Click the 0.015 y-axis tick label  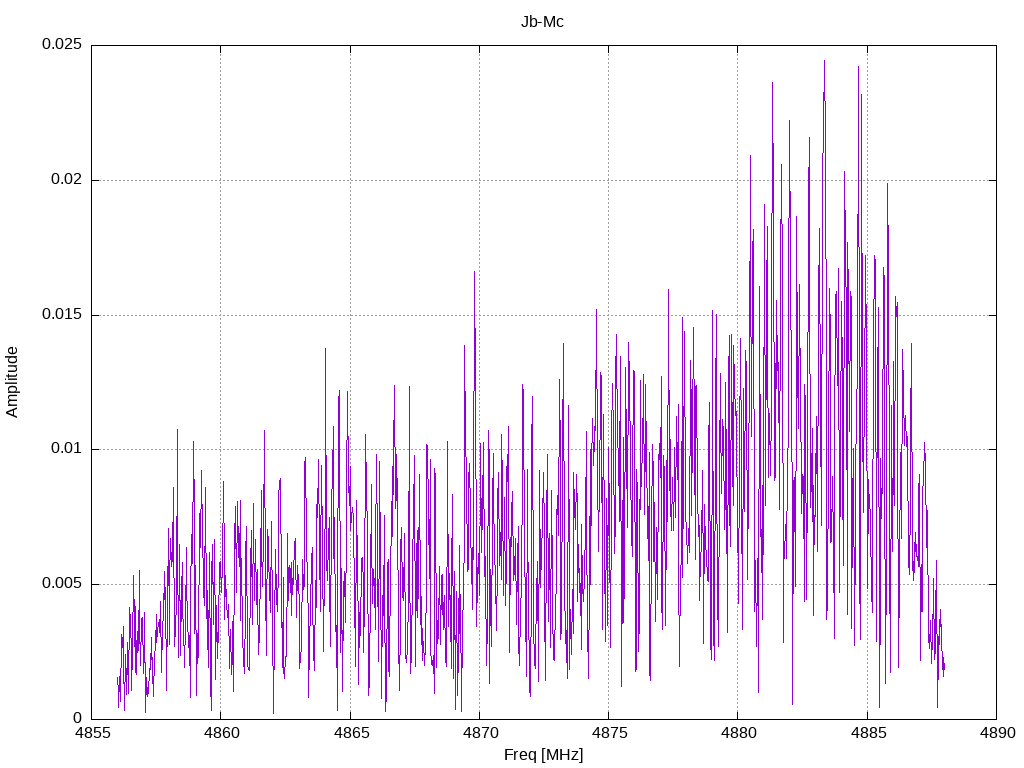coord(62,314)
